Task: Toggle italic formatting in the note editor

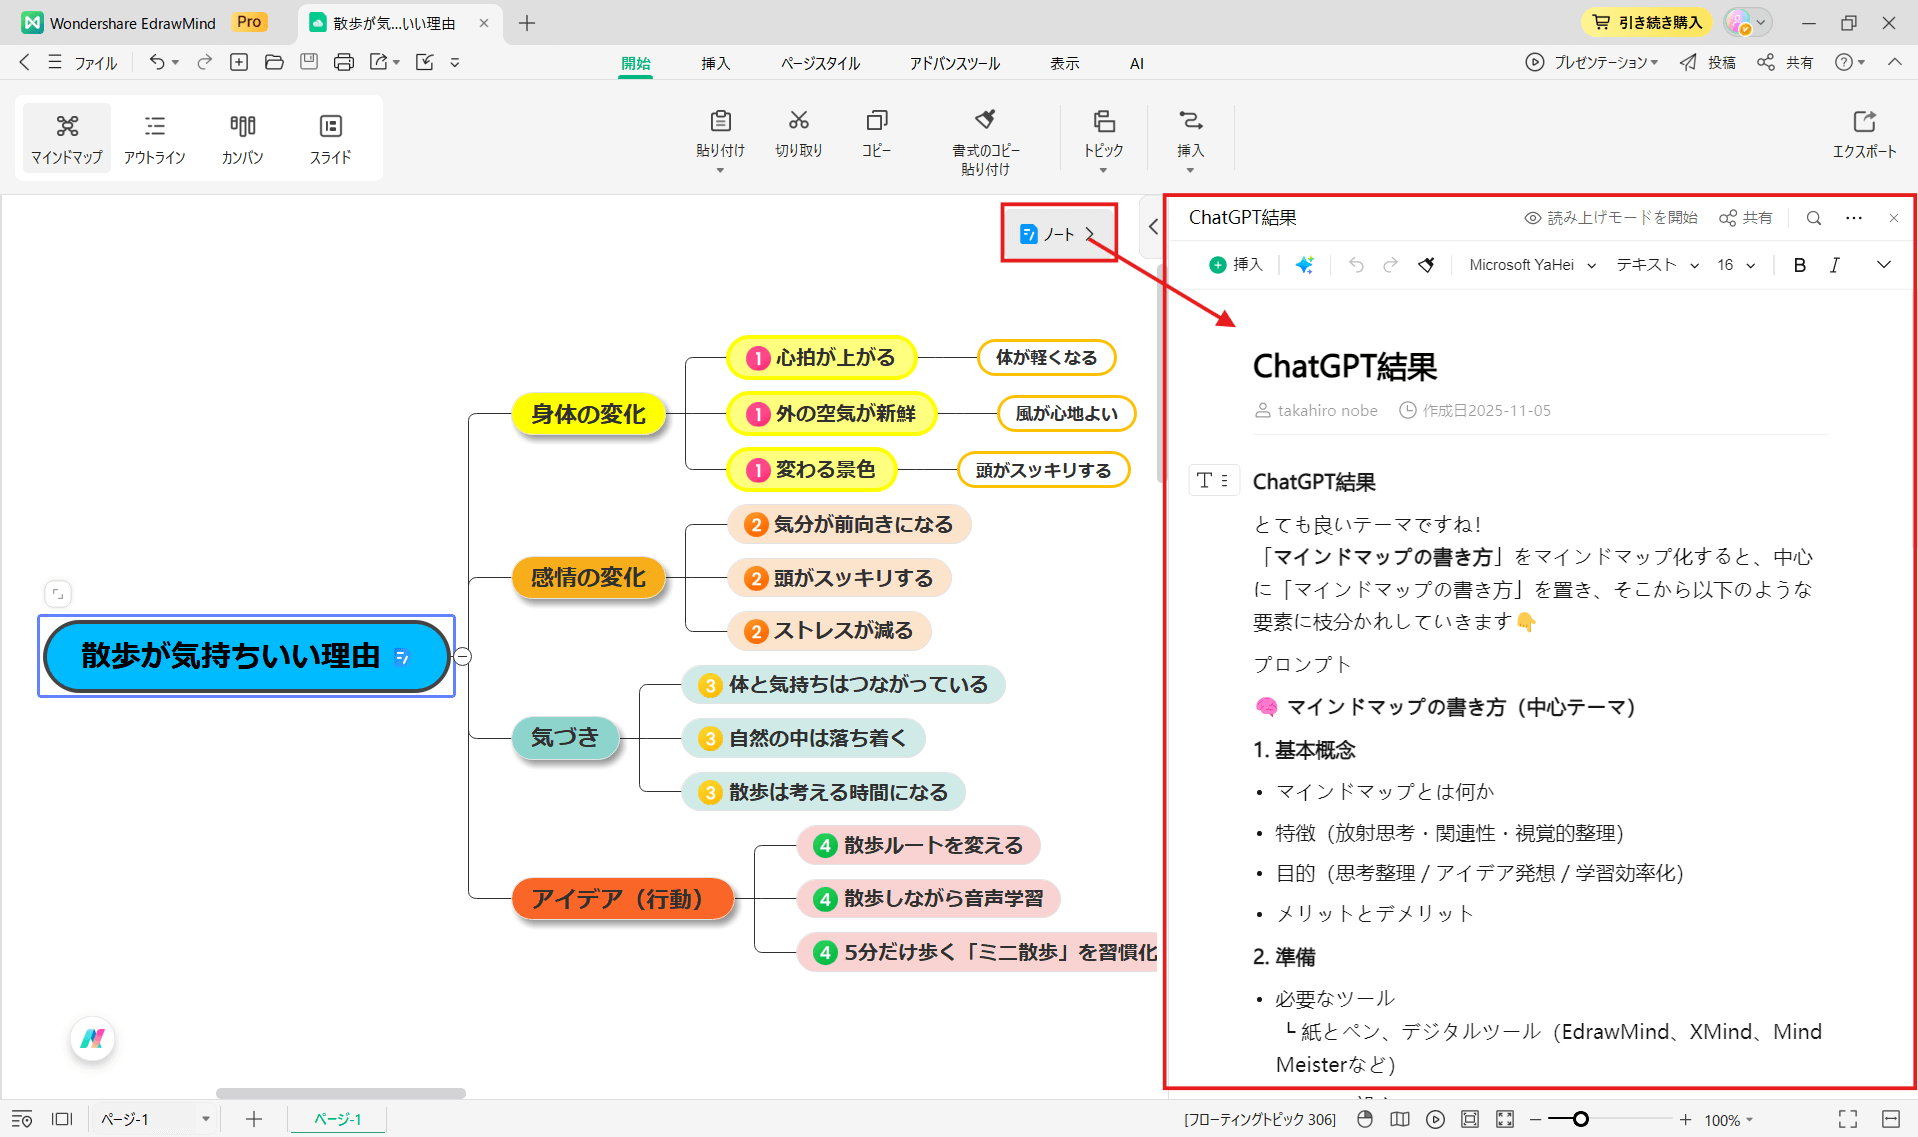Action: pyautogui.click(x=1835, y=264)
